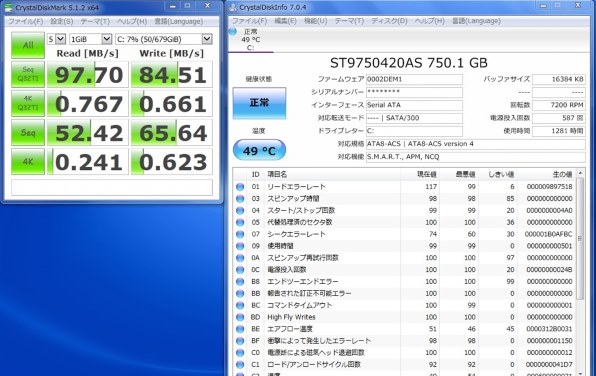Click status icon for 0C 電源投入回数
This screenshot has height=376, width=596.
(x=240, y=270)
